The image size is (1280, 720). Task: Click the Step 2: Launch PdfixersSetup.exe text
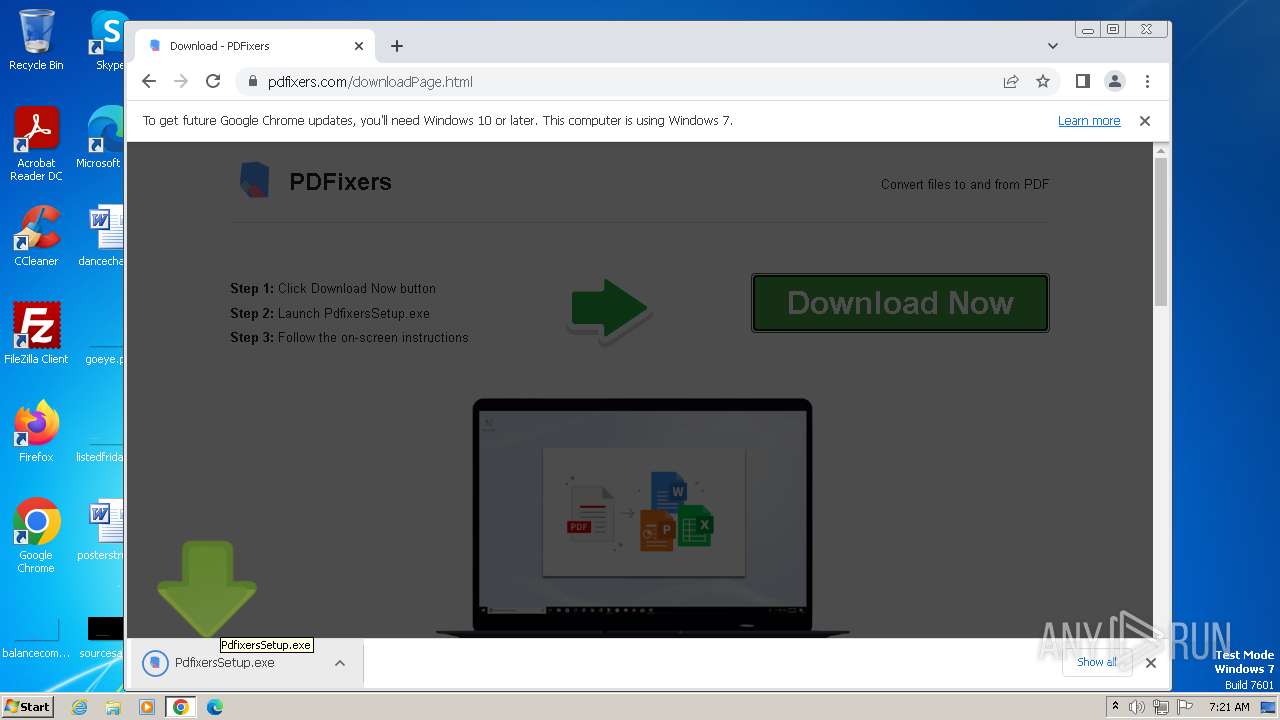click(x=330, y=313)
